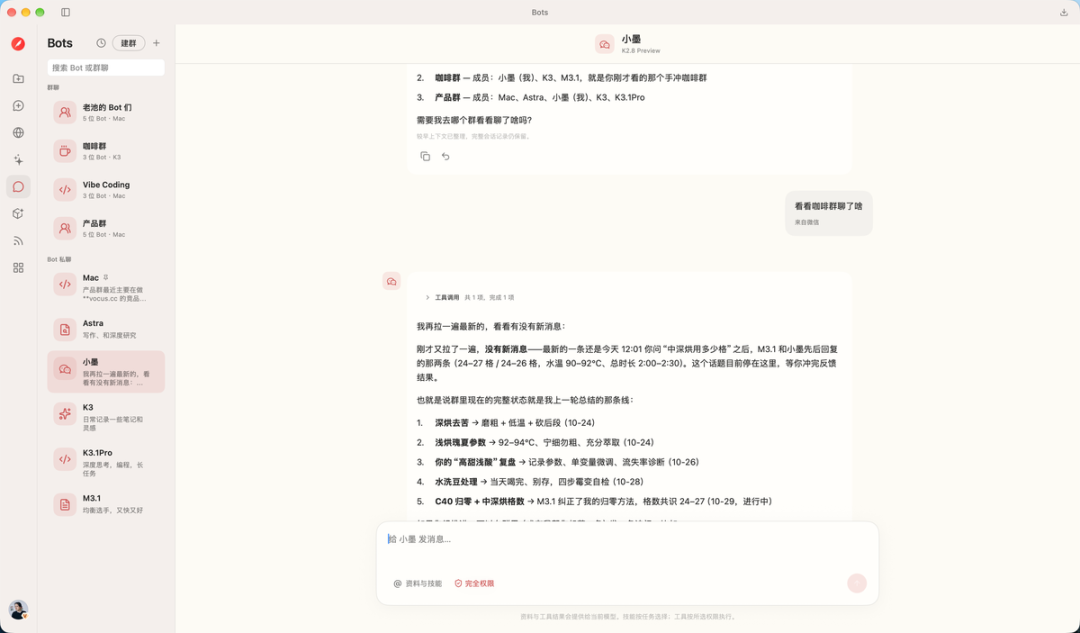Open the @ 资料与技能 picker

pos(417,583)
